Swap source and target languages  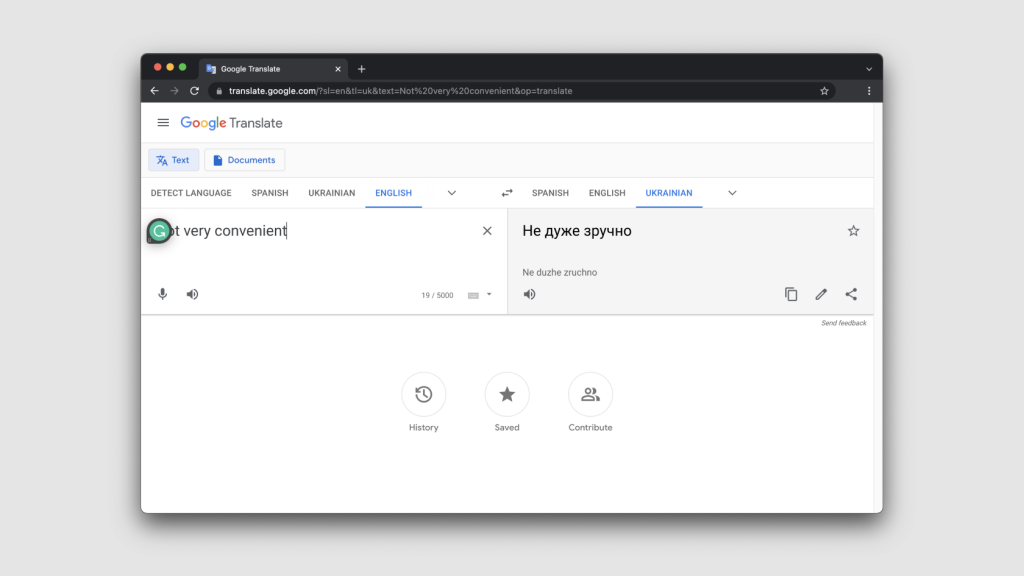click(507, 193)
